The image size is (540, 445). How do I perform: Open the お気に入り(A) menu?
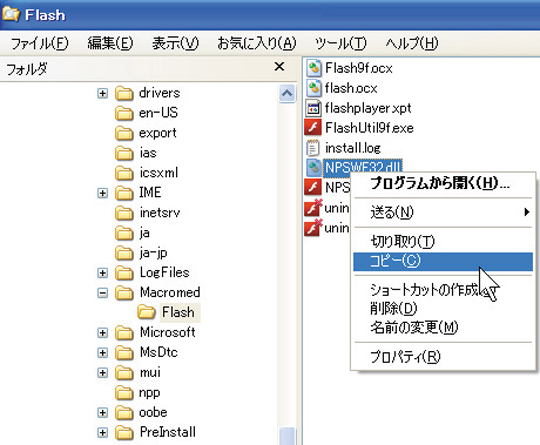coord(257,44)
